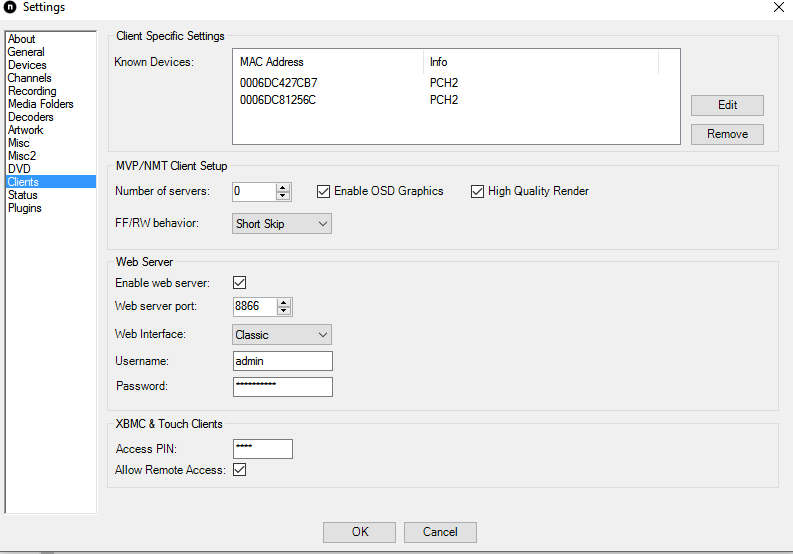Click the Web server port field
793x554 pixels.
[x=255, y=307]
